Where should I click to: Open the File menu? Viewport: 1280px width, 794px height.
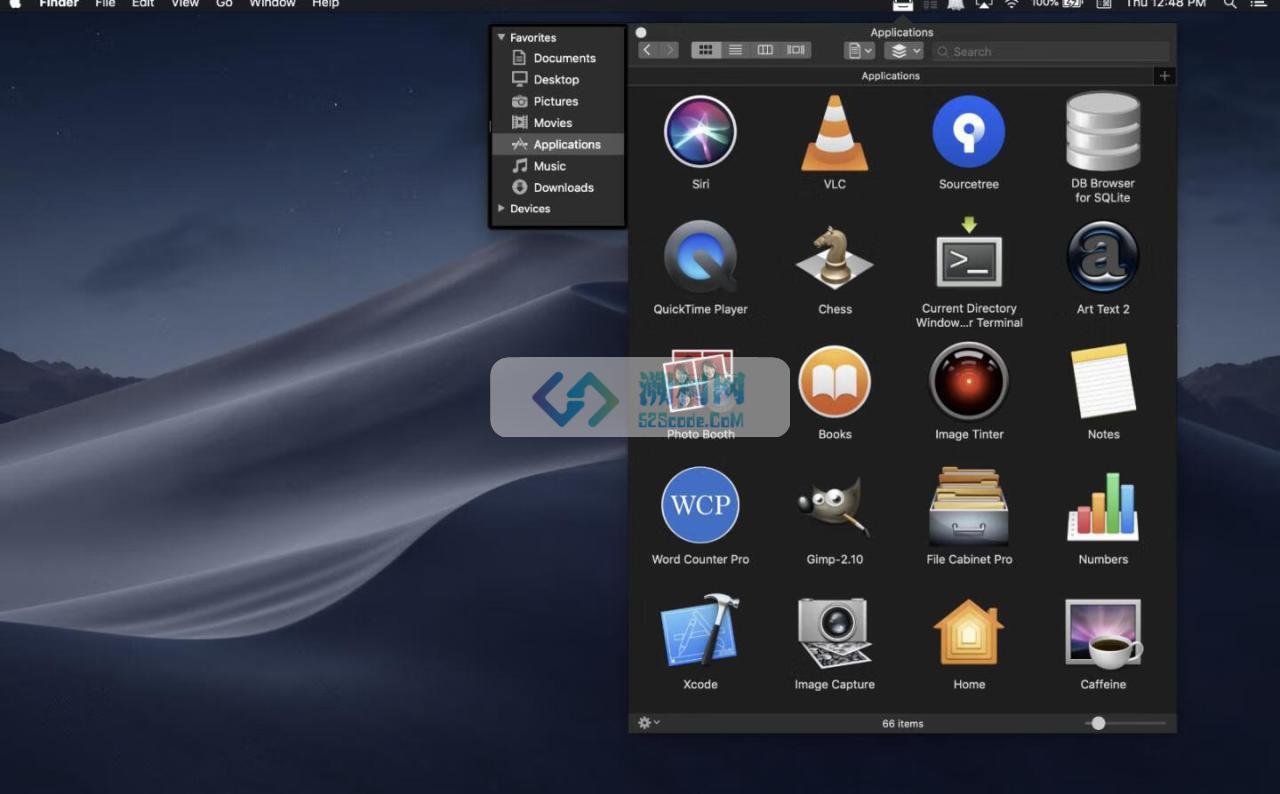[x=105, y=4]
